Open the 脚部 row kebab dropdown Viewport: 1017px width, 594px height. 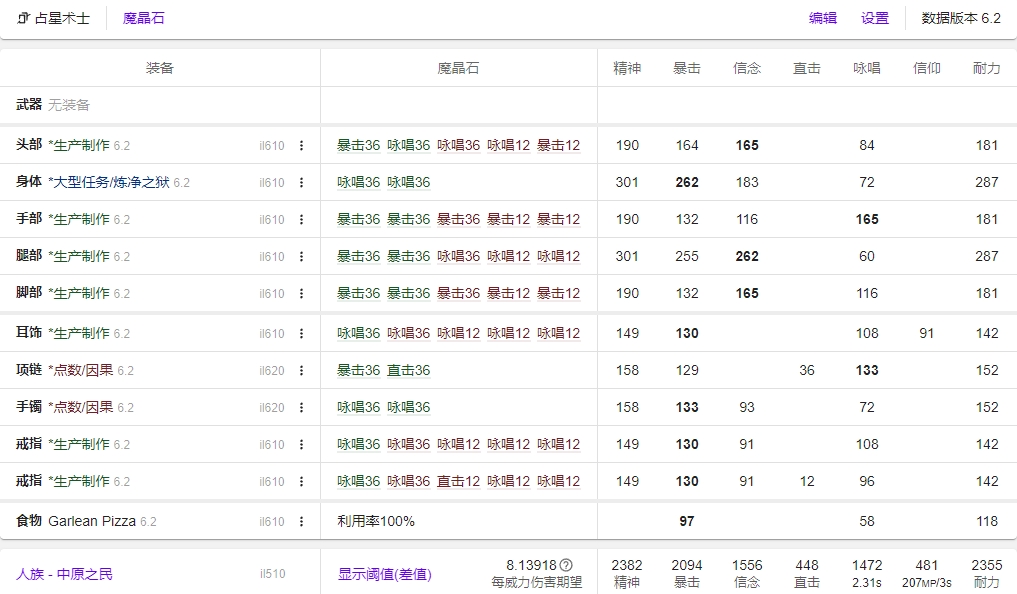coord(302,293)
